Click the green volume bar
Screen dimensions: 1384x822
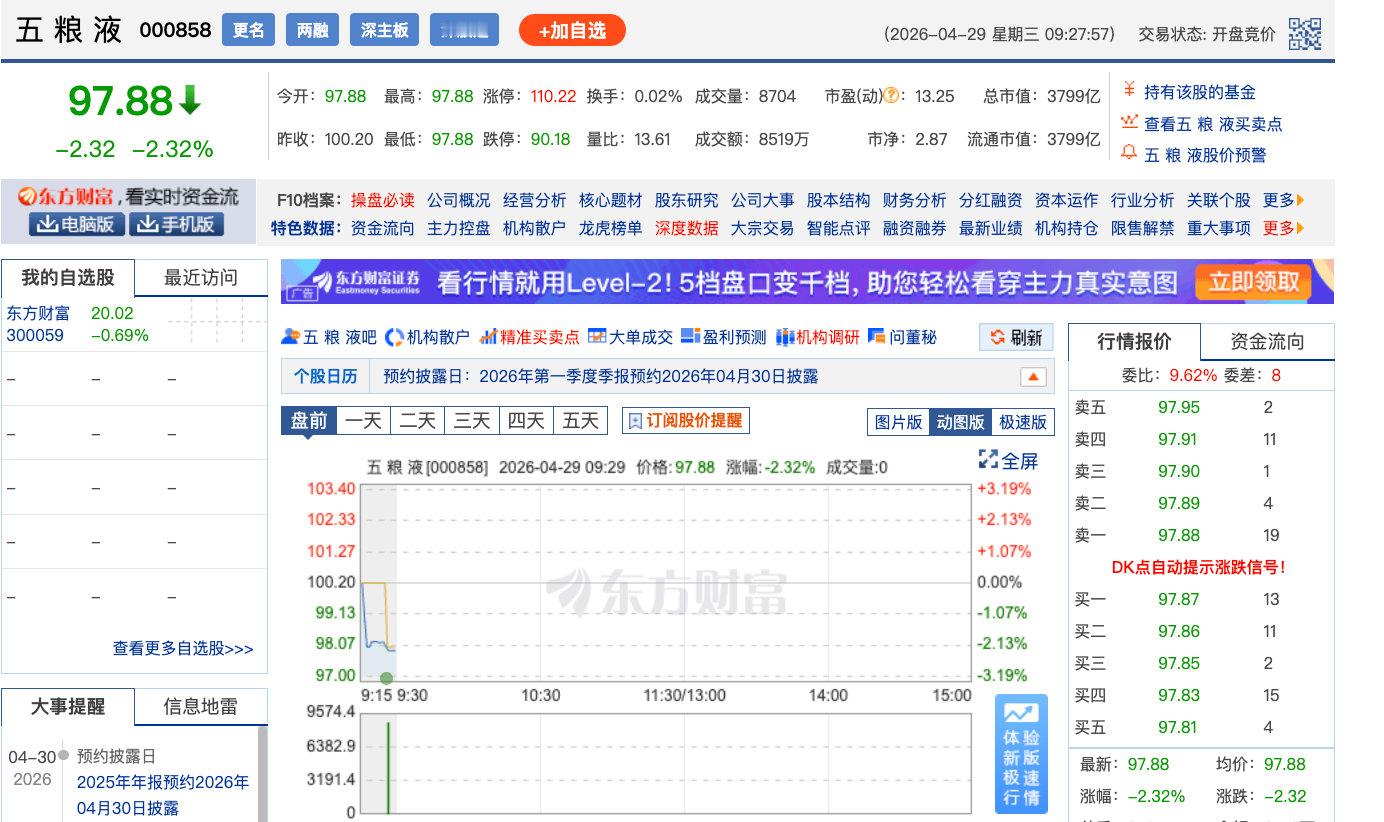[x=387, y=767]
